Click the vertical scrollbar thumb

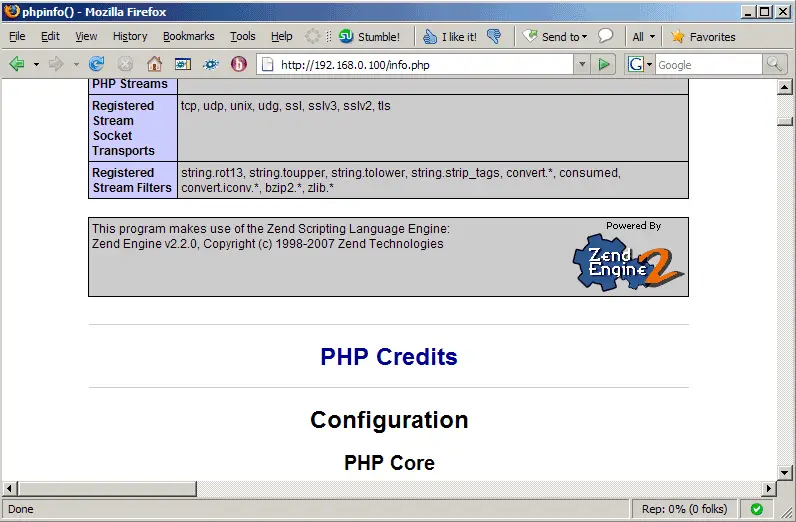point(785,121)
